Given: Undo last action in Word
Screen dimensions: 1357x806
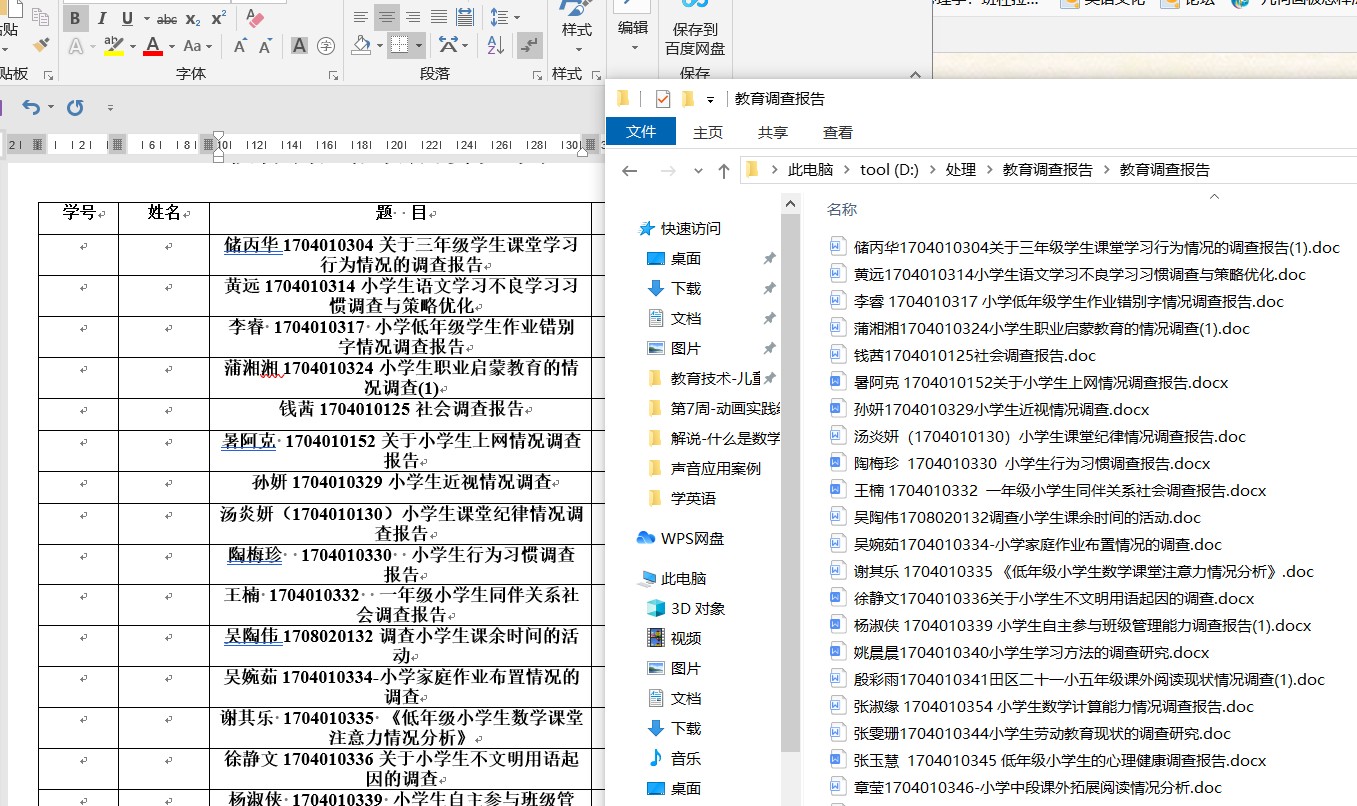Looking at the screenshot, I should [31, 107].
